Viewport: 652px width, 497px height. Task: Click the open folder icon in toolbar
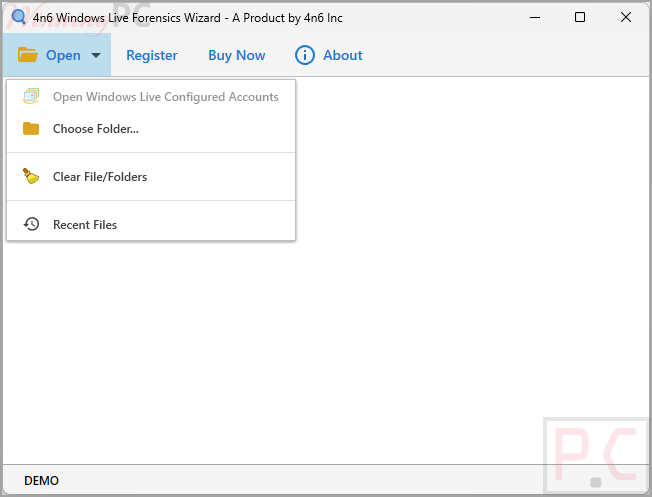point(28,55)
